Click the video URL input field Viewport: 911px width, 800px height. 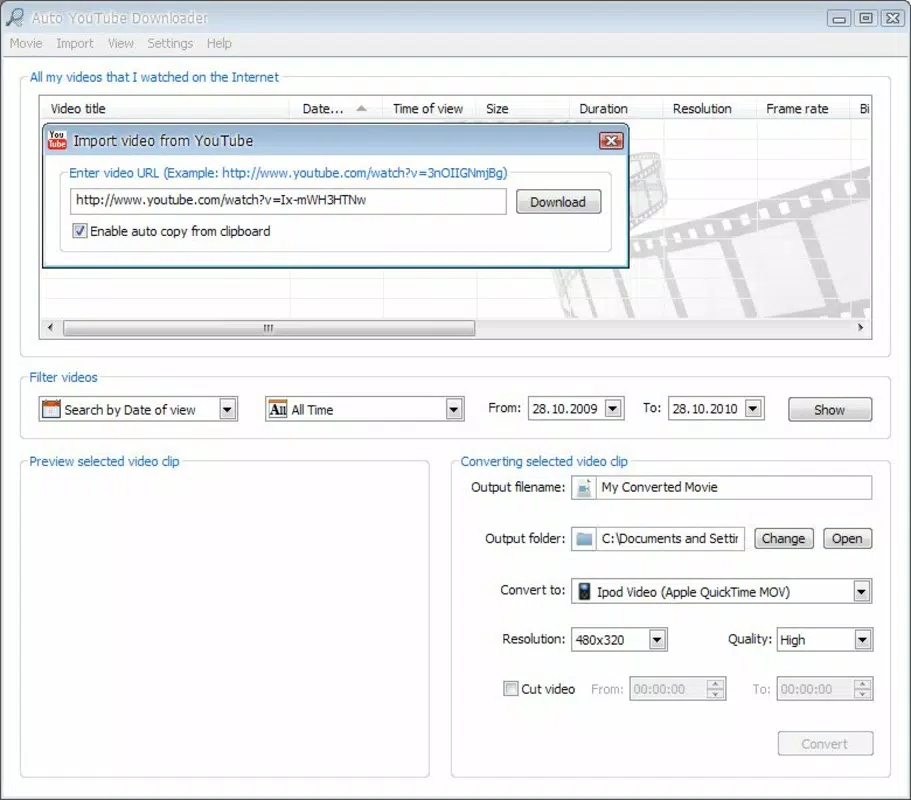(288, 201)
